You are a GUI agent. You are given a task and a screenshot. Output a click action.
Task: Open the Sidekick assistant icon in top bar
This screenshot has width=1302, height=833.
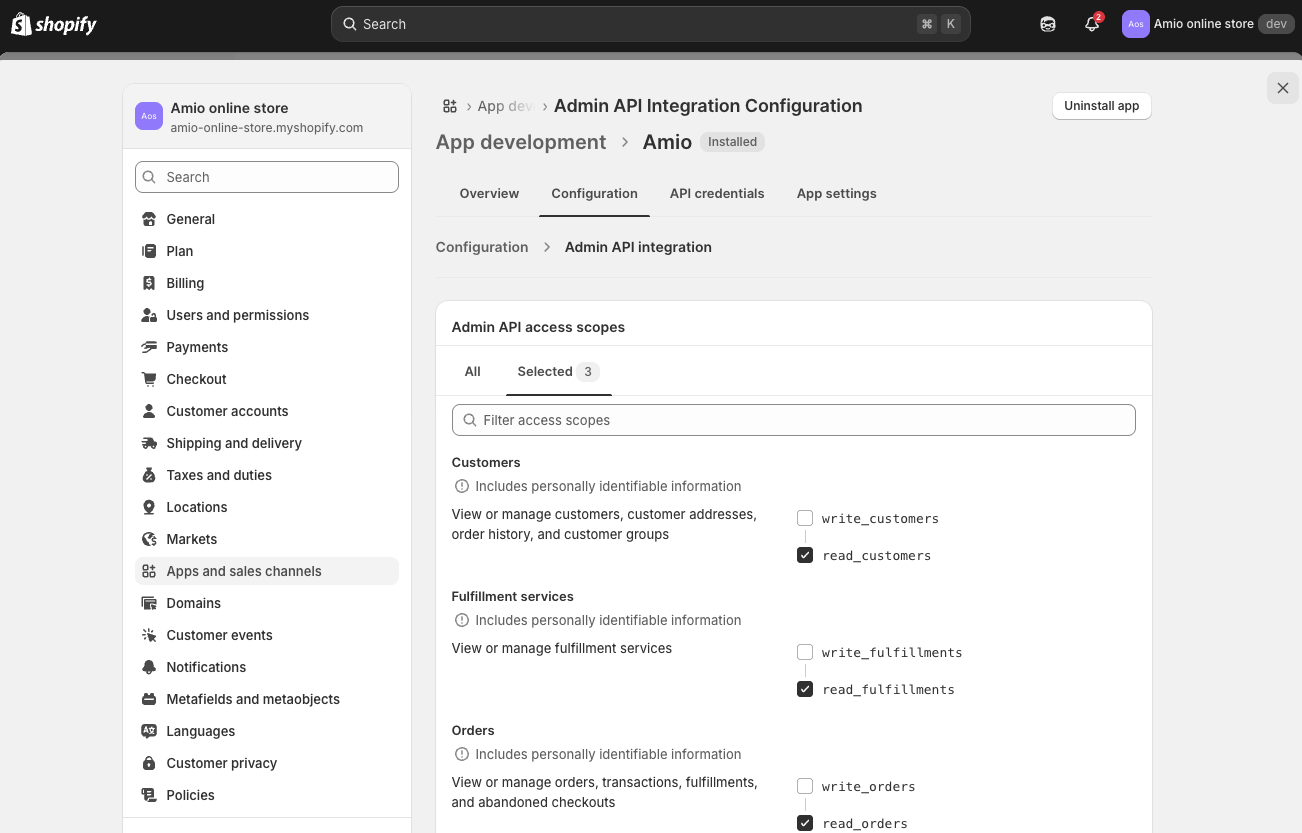pyautogui.click(x=1048, y=24)
